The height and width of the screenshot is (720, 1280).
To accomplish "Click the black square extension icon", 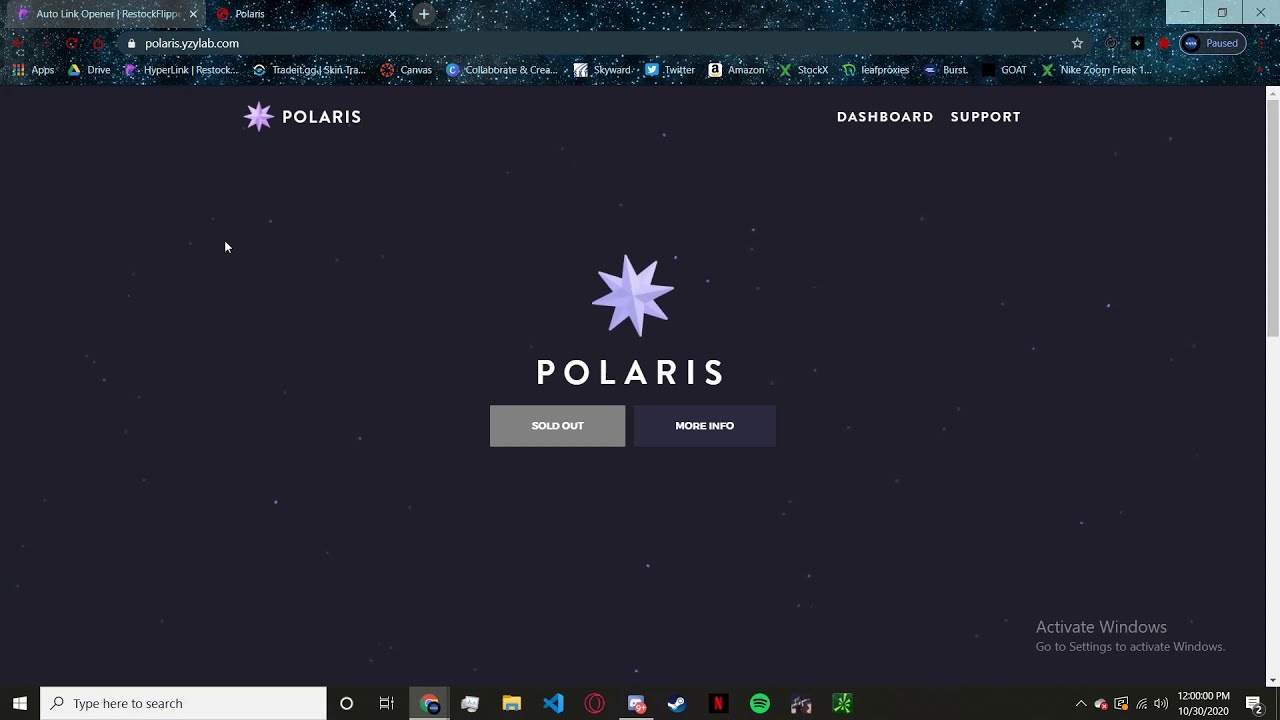I will pos(1137,43).
